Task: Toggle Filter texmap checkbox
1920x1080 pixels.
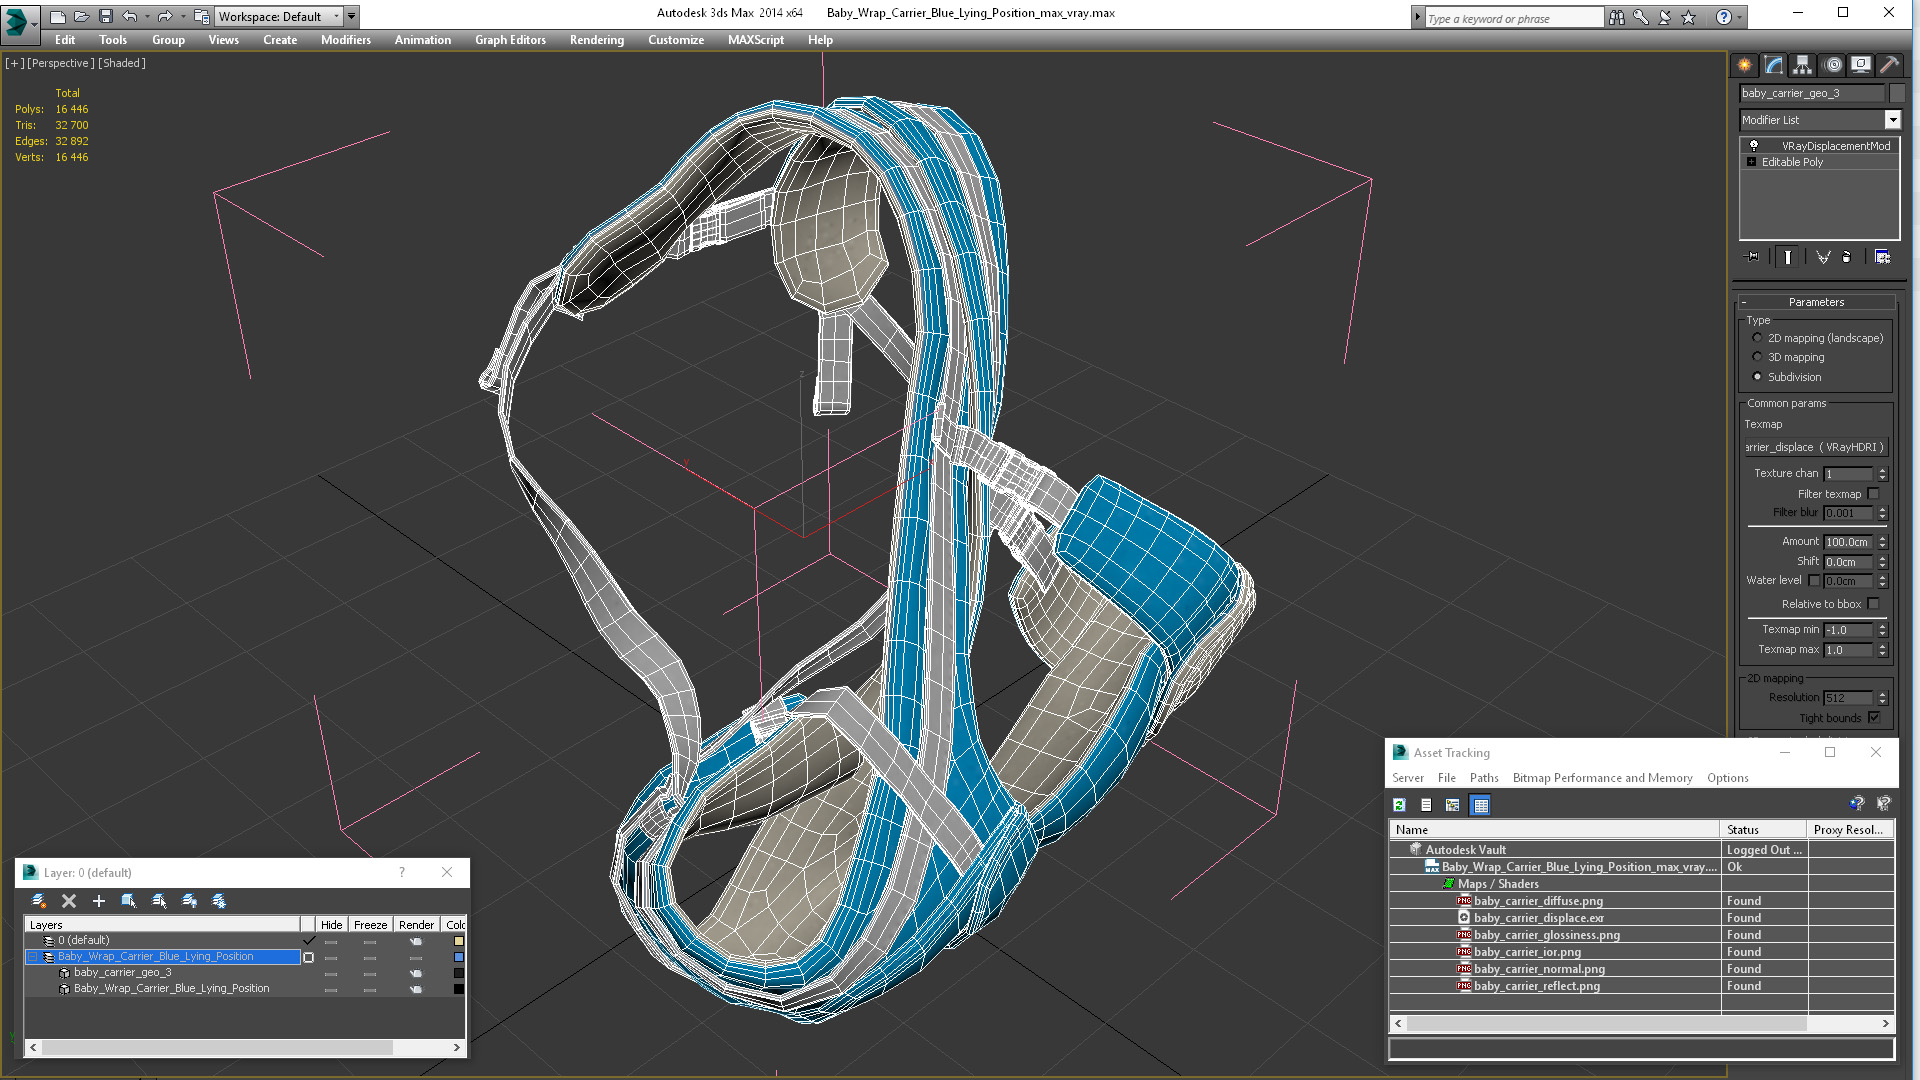Action: pyautogui.click(x=1874, y=494)
